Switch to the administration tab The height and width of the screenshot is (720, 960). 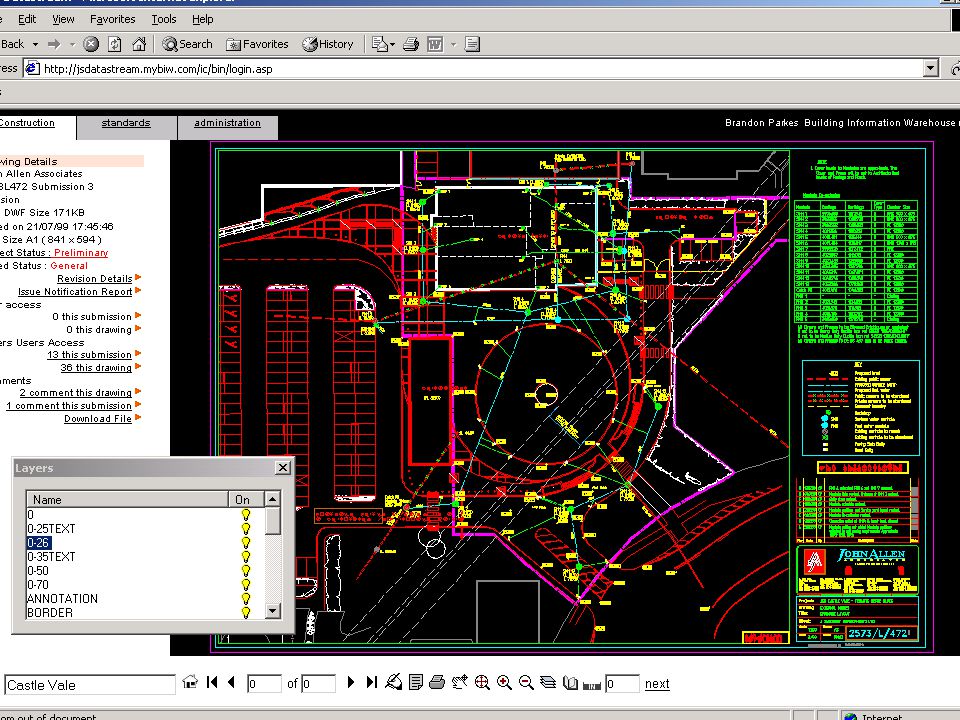[227, 123]
